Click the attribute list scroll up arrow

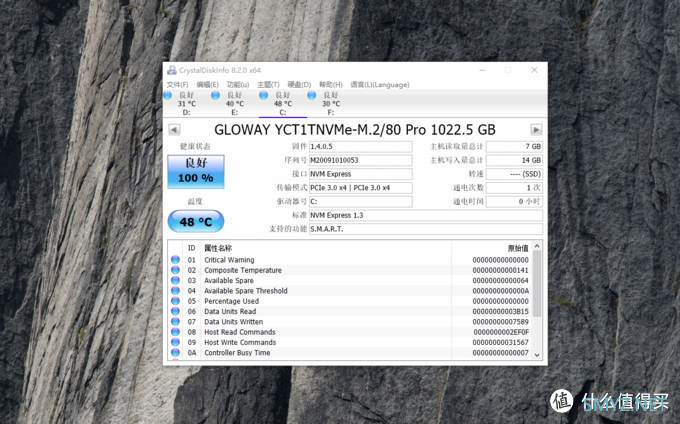pos(537,246)
